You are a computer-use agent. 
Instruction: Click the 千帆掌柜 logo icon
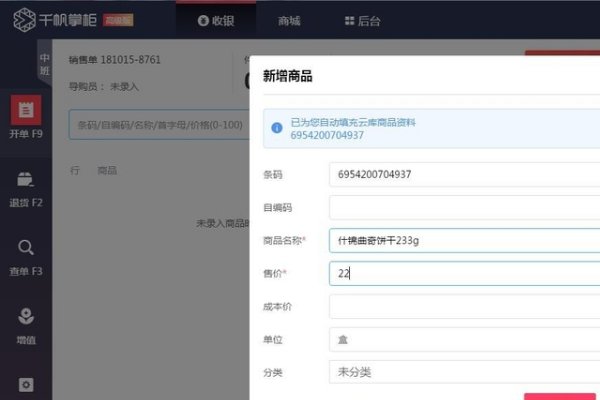(24, 20)
